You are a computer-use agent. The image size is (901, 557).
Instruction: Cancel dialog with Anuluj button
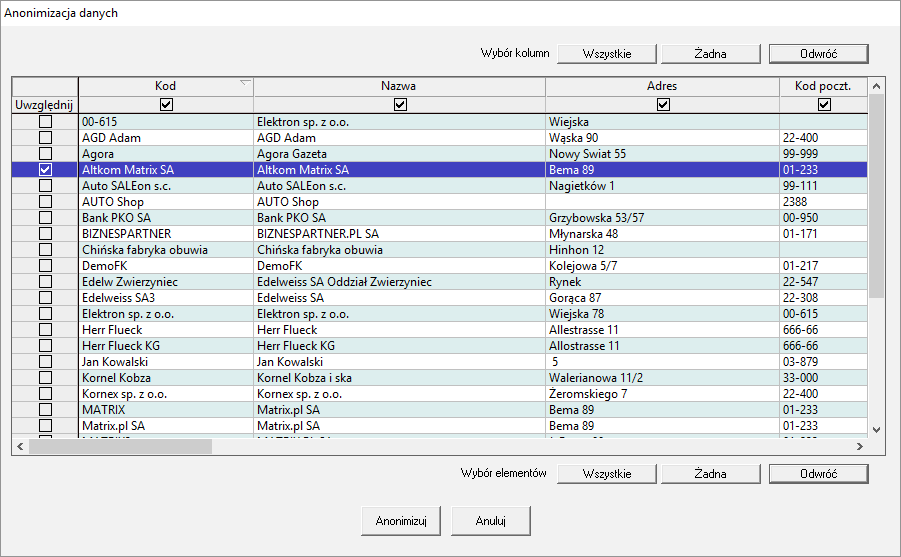pos(490,521)
